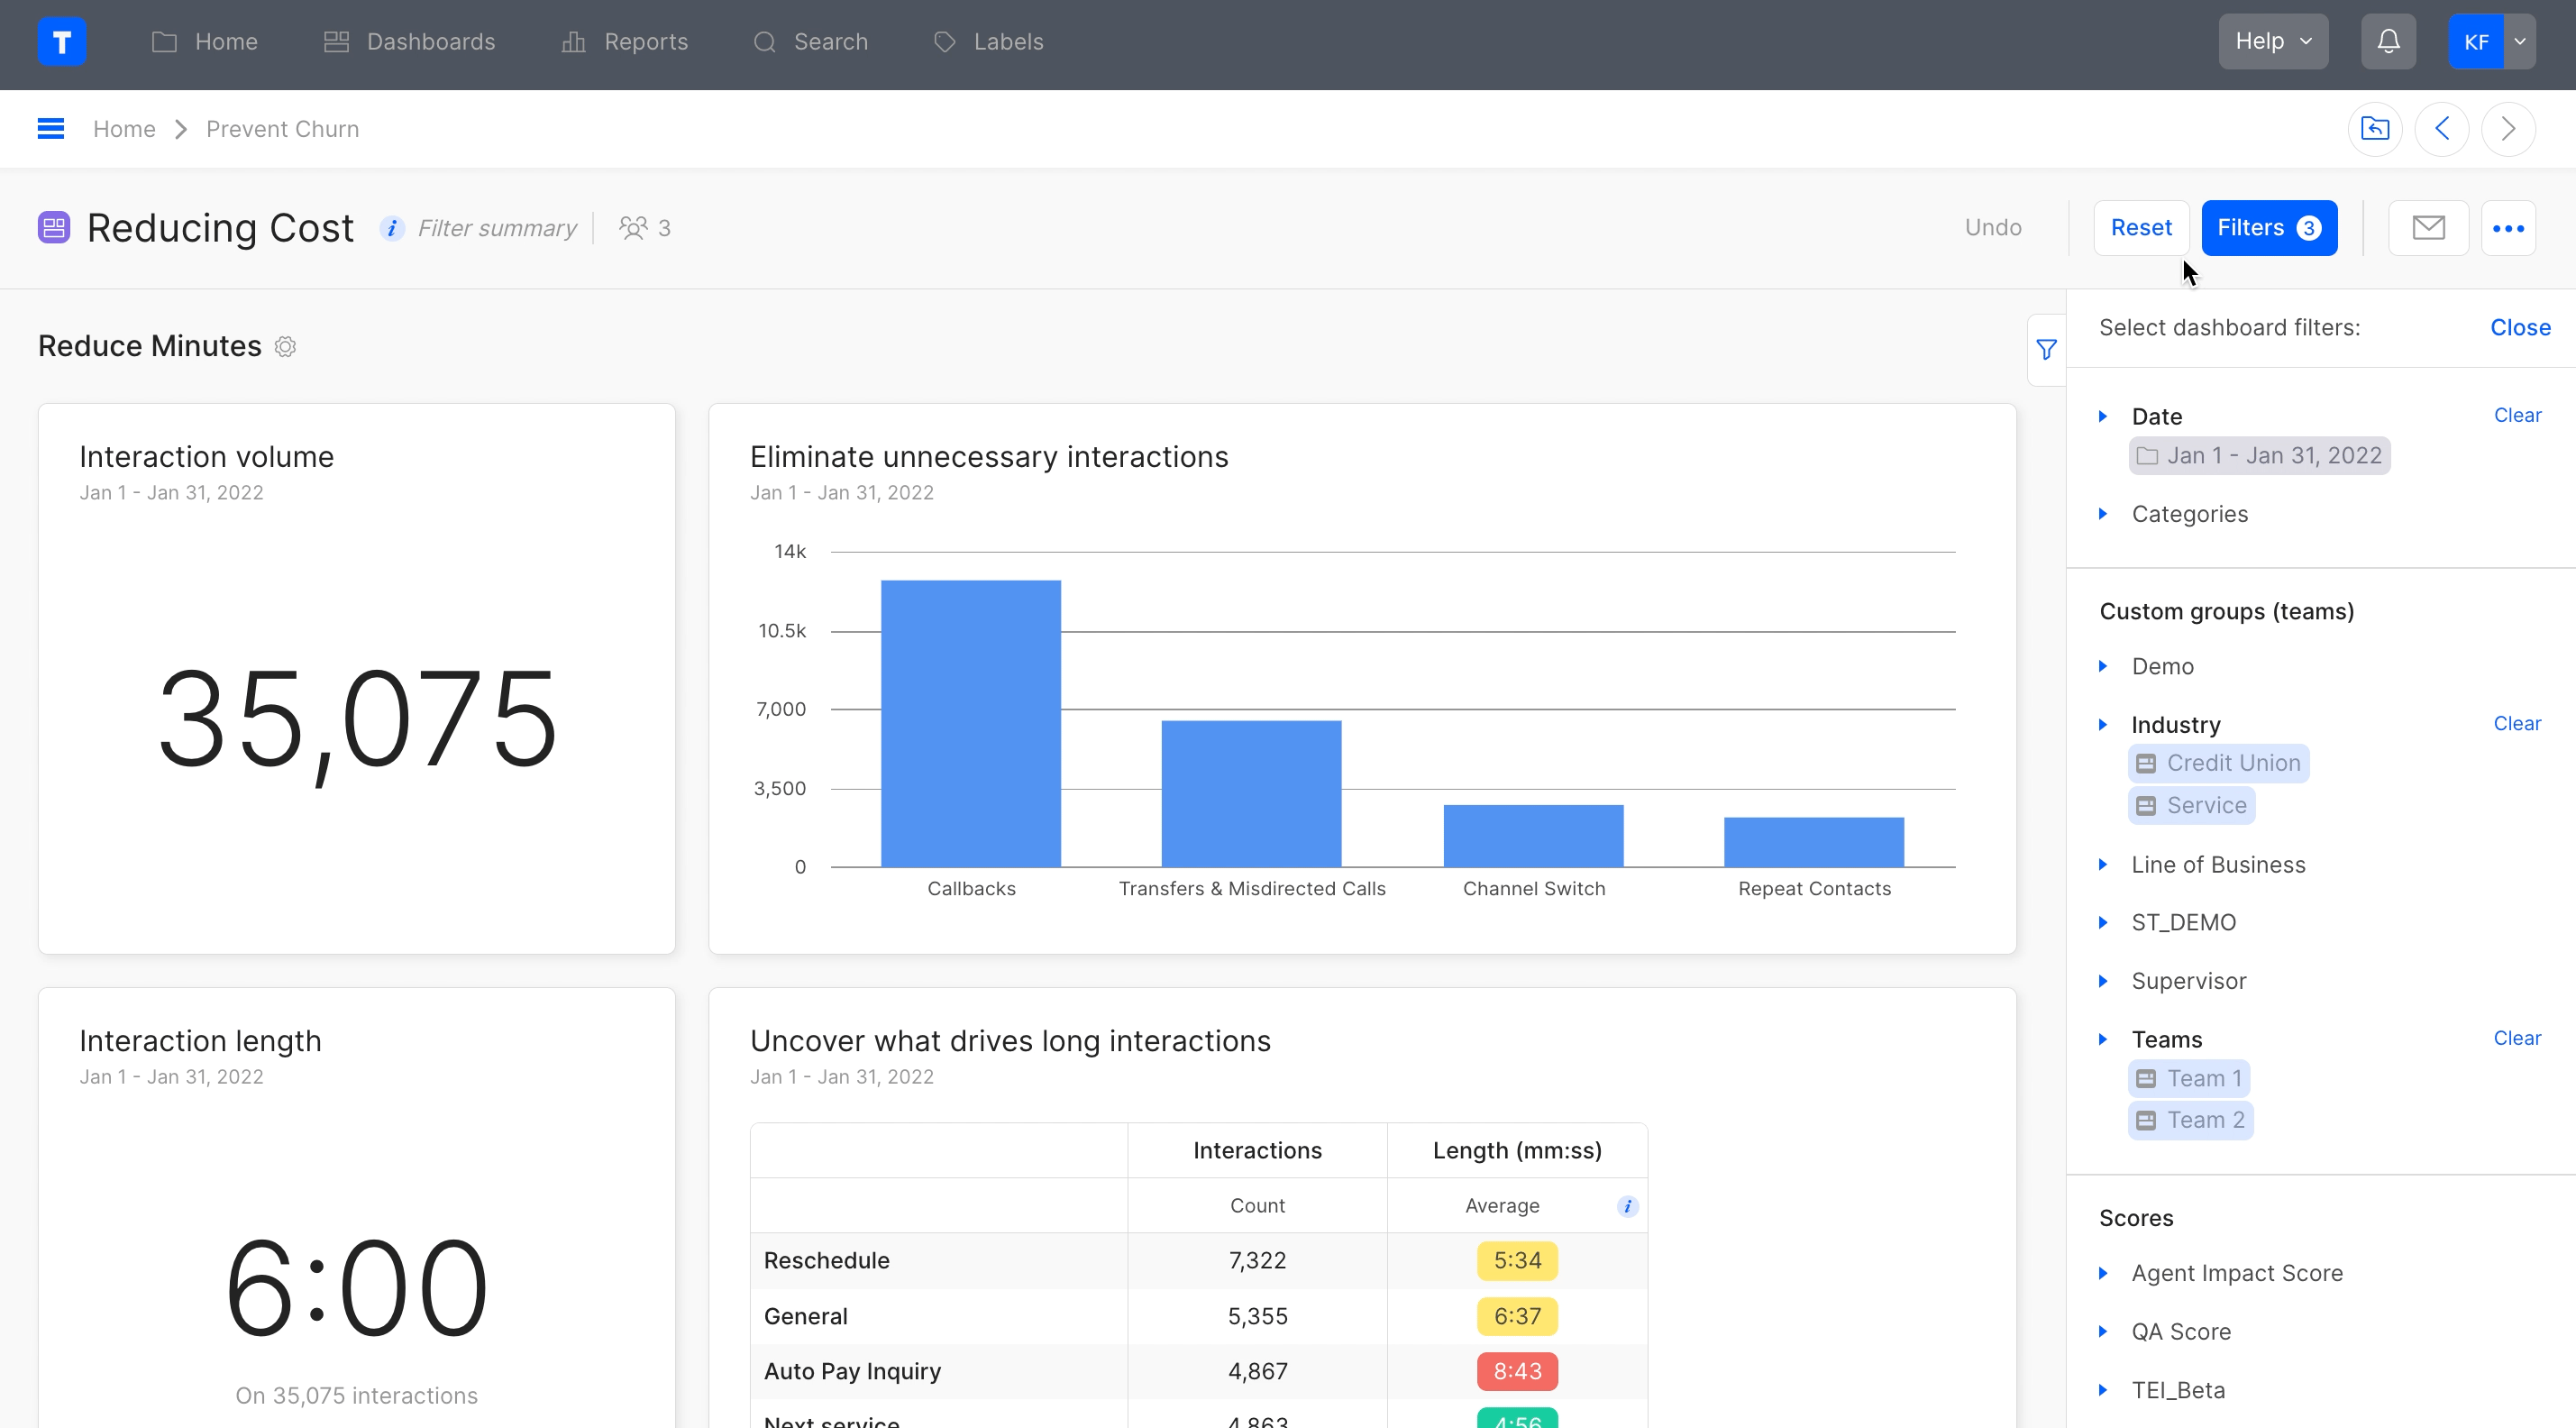This screenshot has width=2576, height=1428.
Task: Open the hamburger menu icon
Action: 50,129
